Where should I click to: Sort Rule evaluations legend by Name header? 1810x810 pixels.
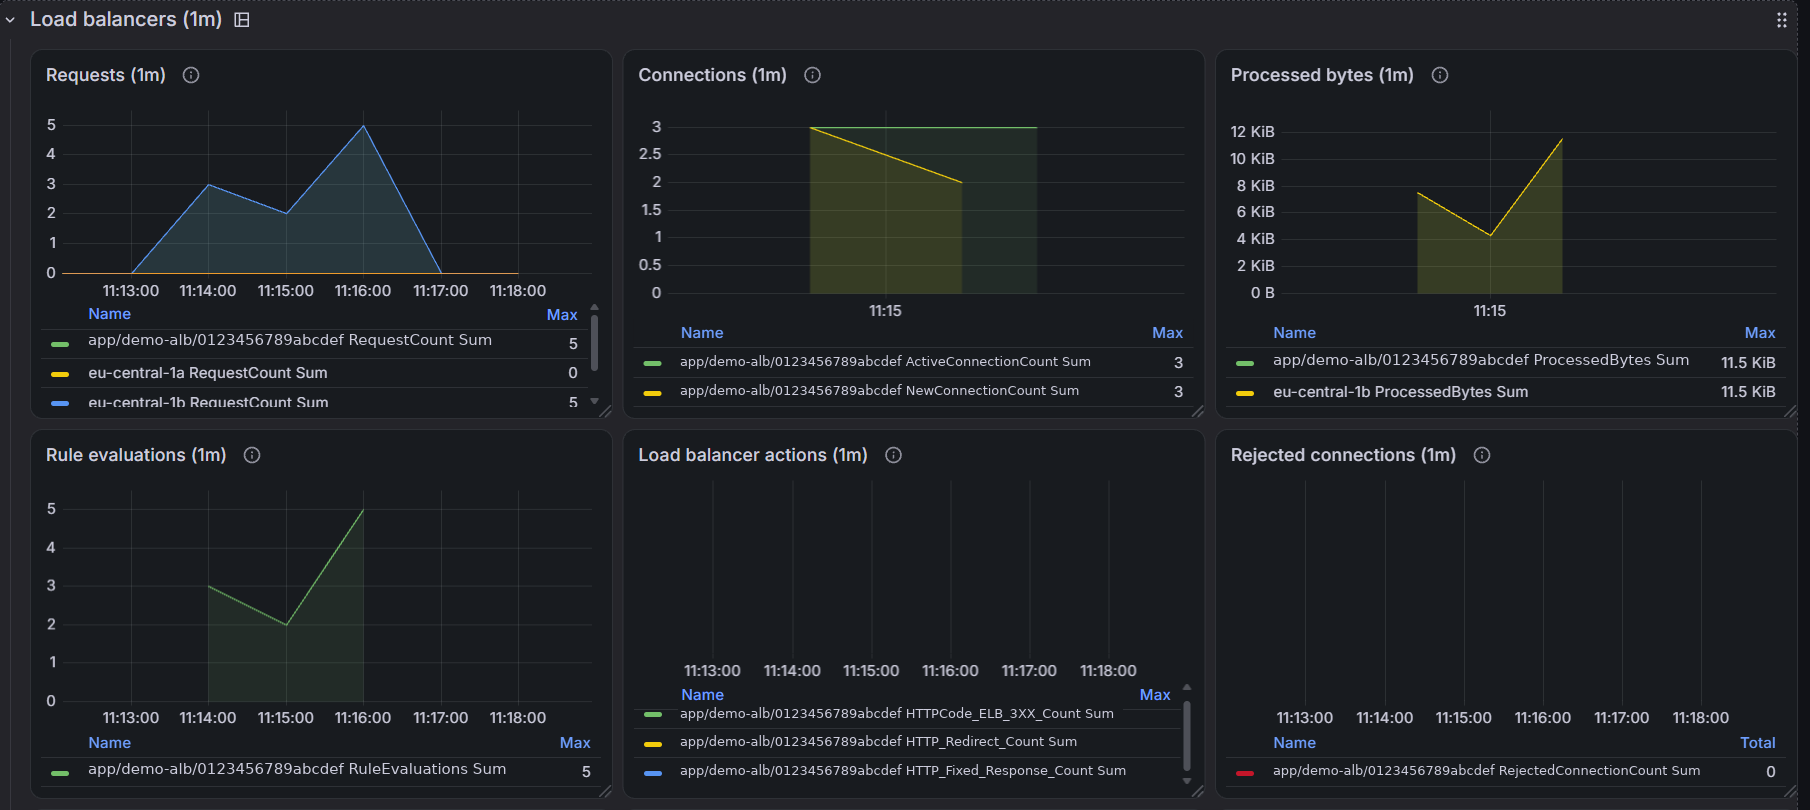pyautogui.click(x=109, y=743)
